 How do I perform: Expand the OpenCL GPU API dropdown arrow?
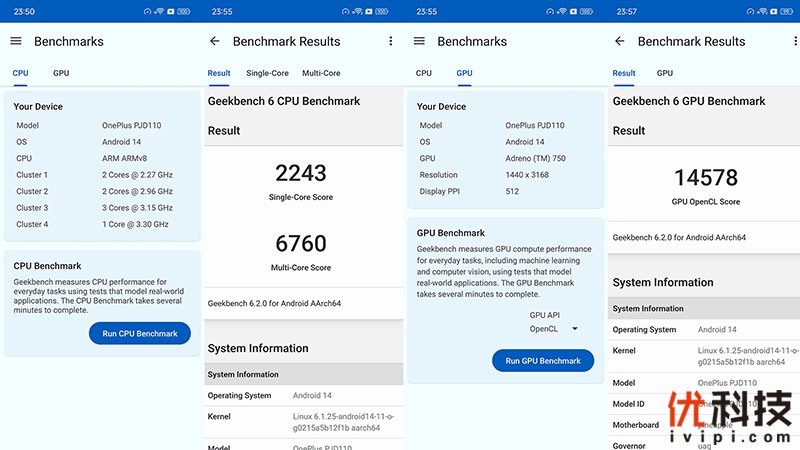pos(575,329)
